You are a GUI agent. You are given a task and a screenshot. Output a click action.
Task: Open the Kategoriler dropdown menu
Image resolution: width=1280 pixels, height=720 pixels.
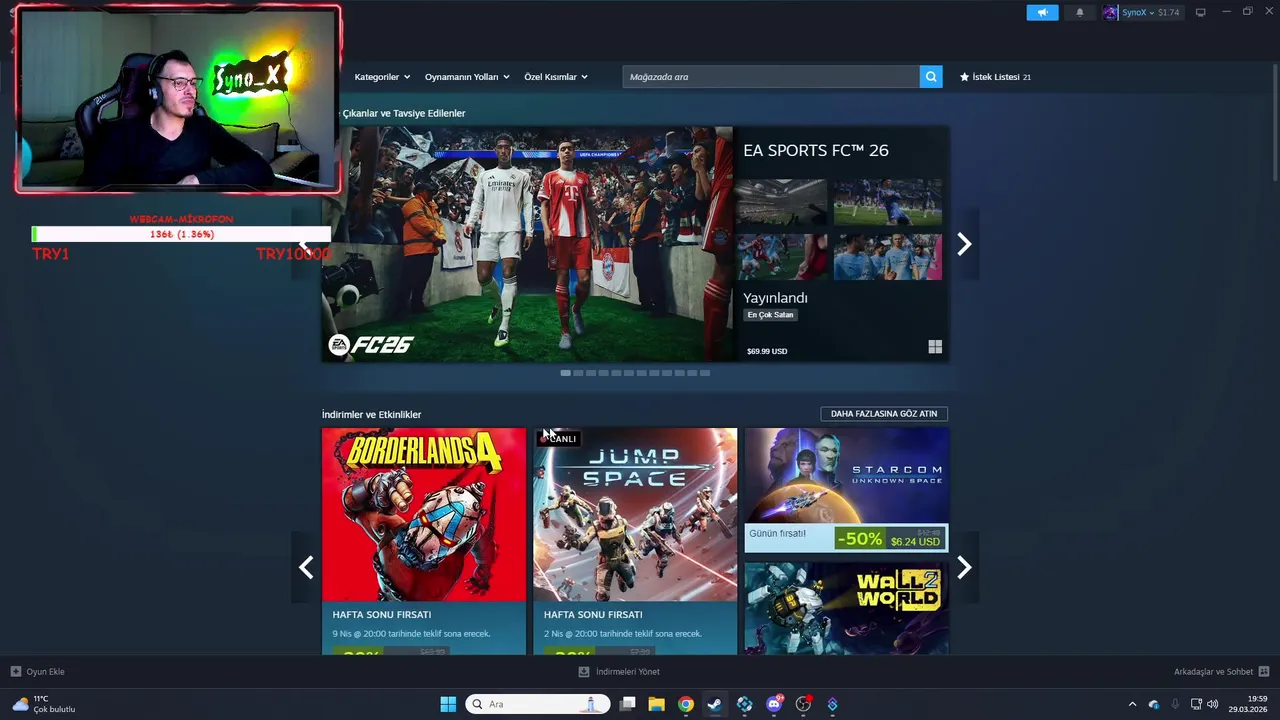click(x=381, y=77)
